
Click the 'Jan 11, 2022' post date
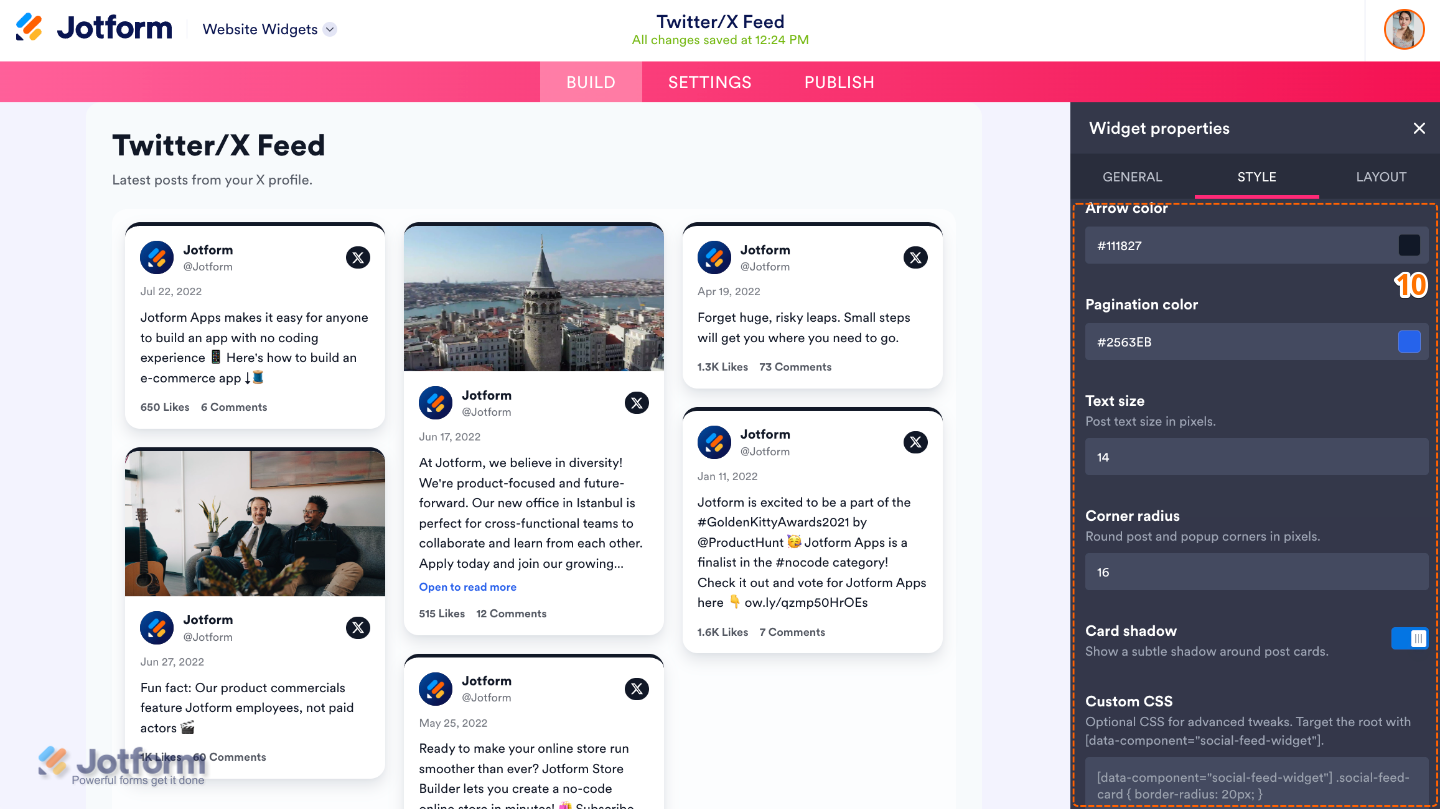pos(727,477)
